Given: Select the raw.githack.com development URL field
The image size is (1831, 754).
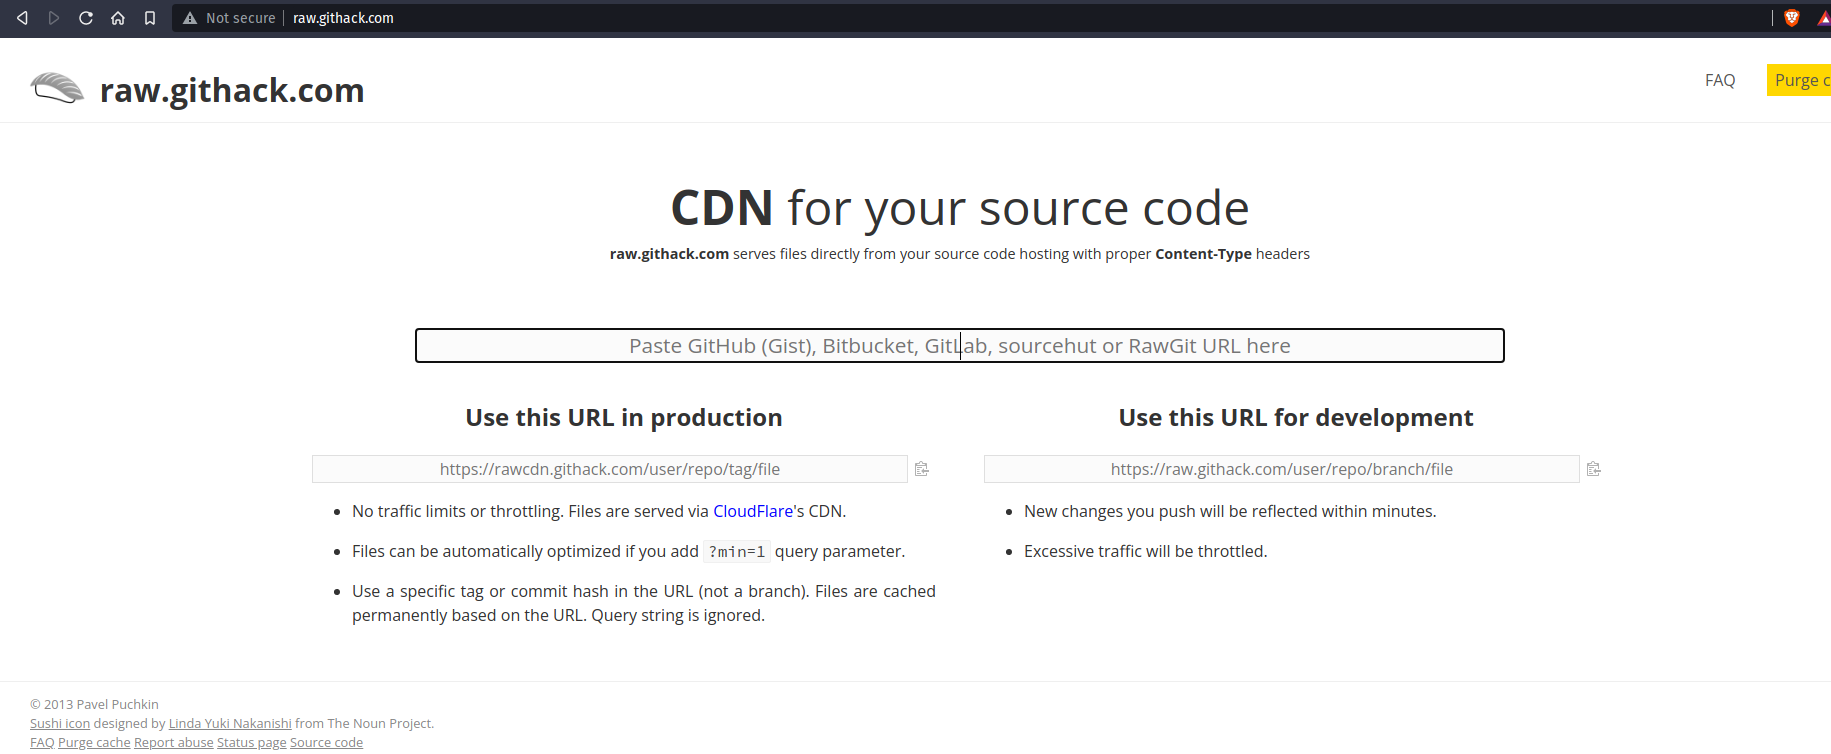Looking at the screenshot, I should 1281,469.
